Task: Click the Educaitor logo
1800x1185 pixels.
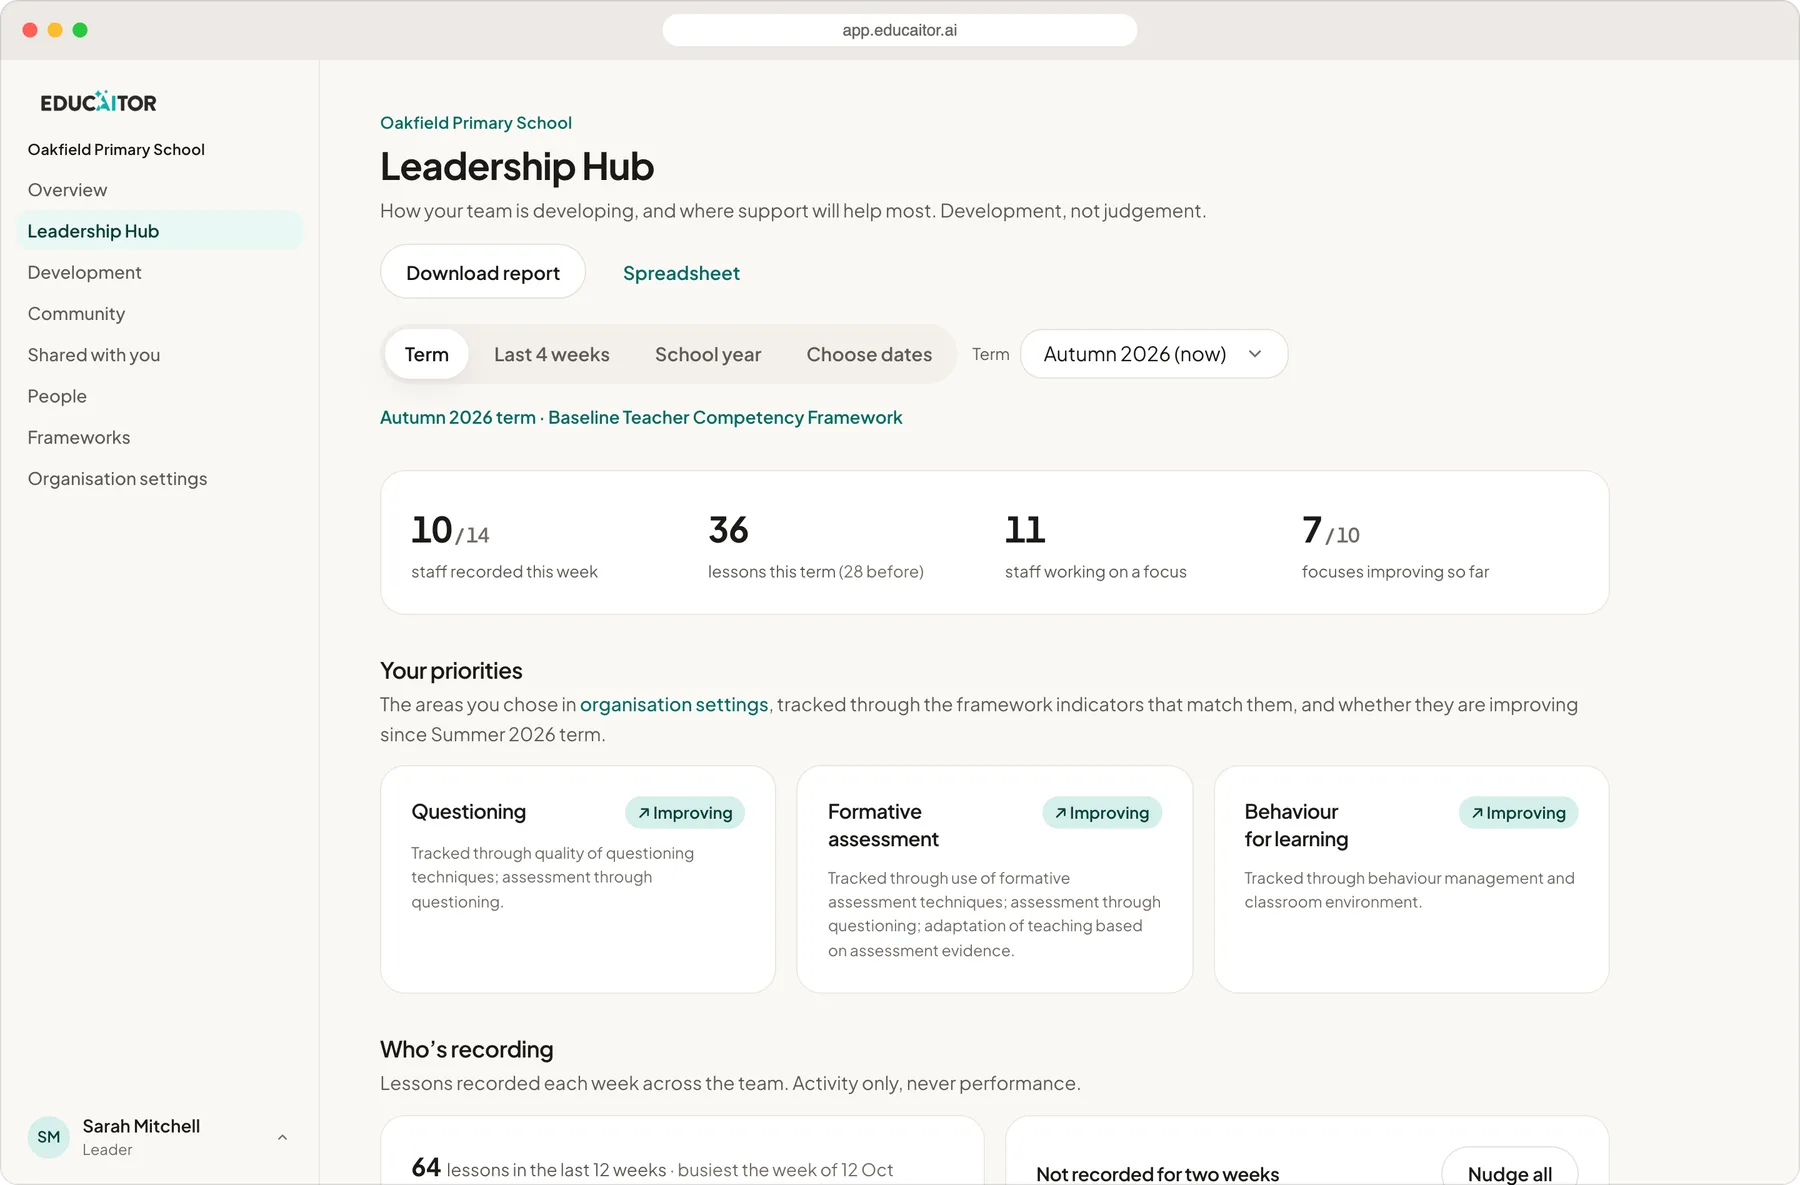Action: click(x=98, y=102)
